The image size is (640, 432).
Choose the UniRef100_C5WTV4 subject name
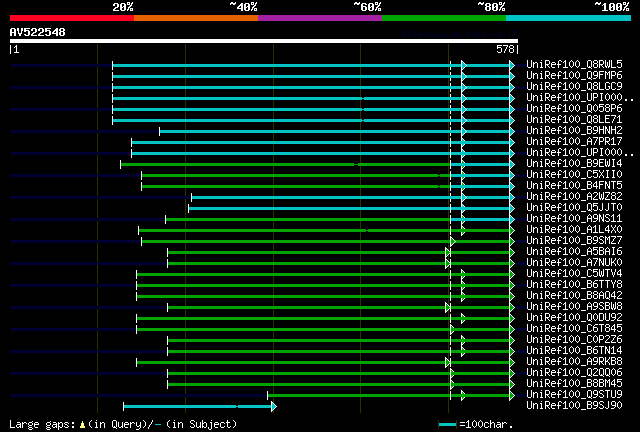[x=574, y=274]
